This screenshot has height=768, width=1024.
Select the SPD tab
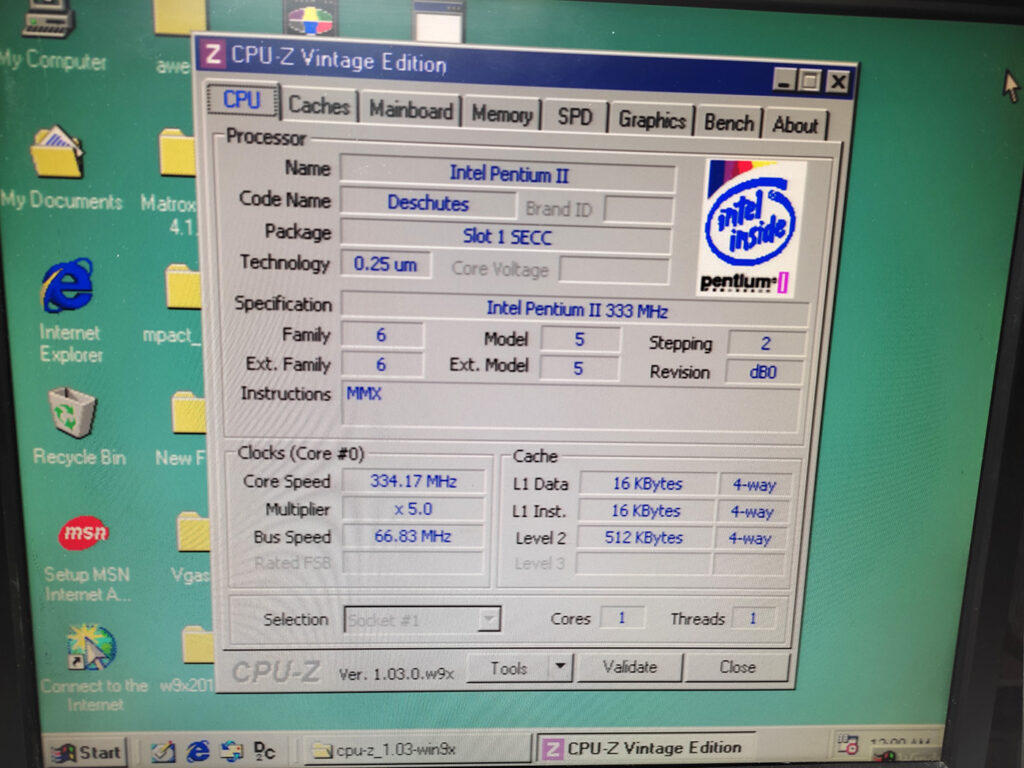[574, 117]
